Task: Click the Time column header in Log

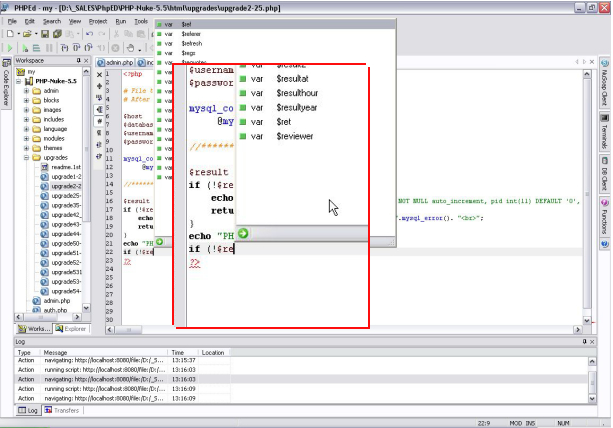Action: pyautogui.click(x=183, y=353)
